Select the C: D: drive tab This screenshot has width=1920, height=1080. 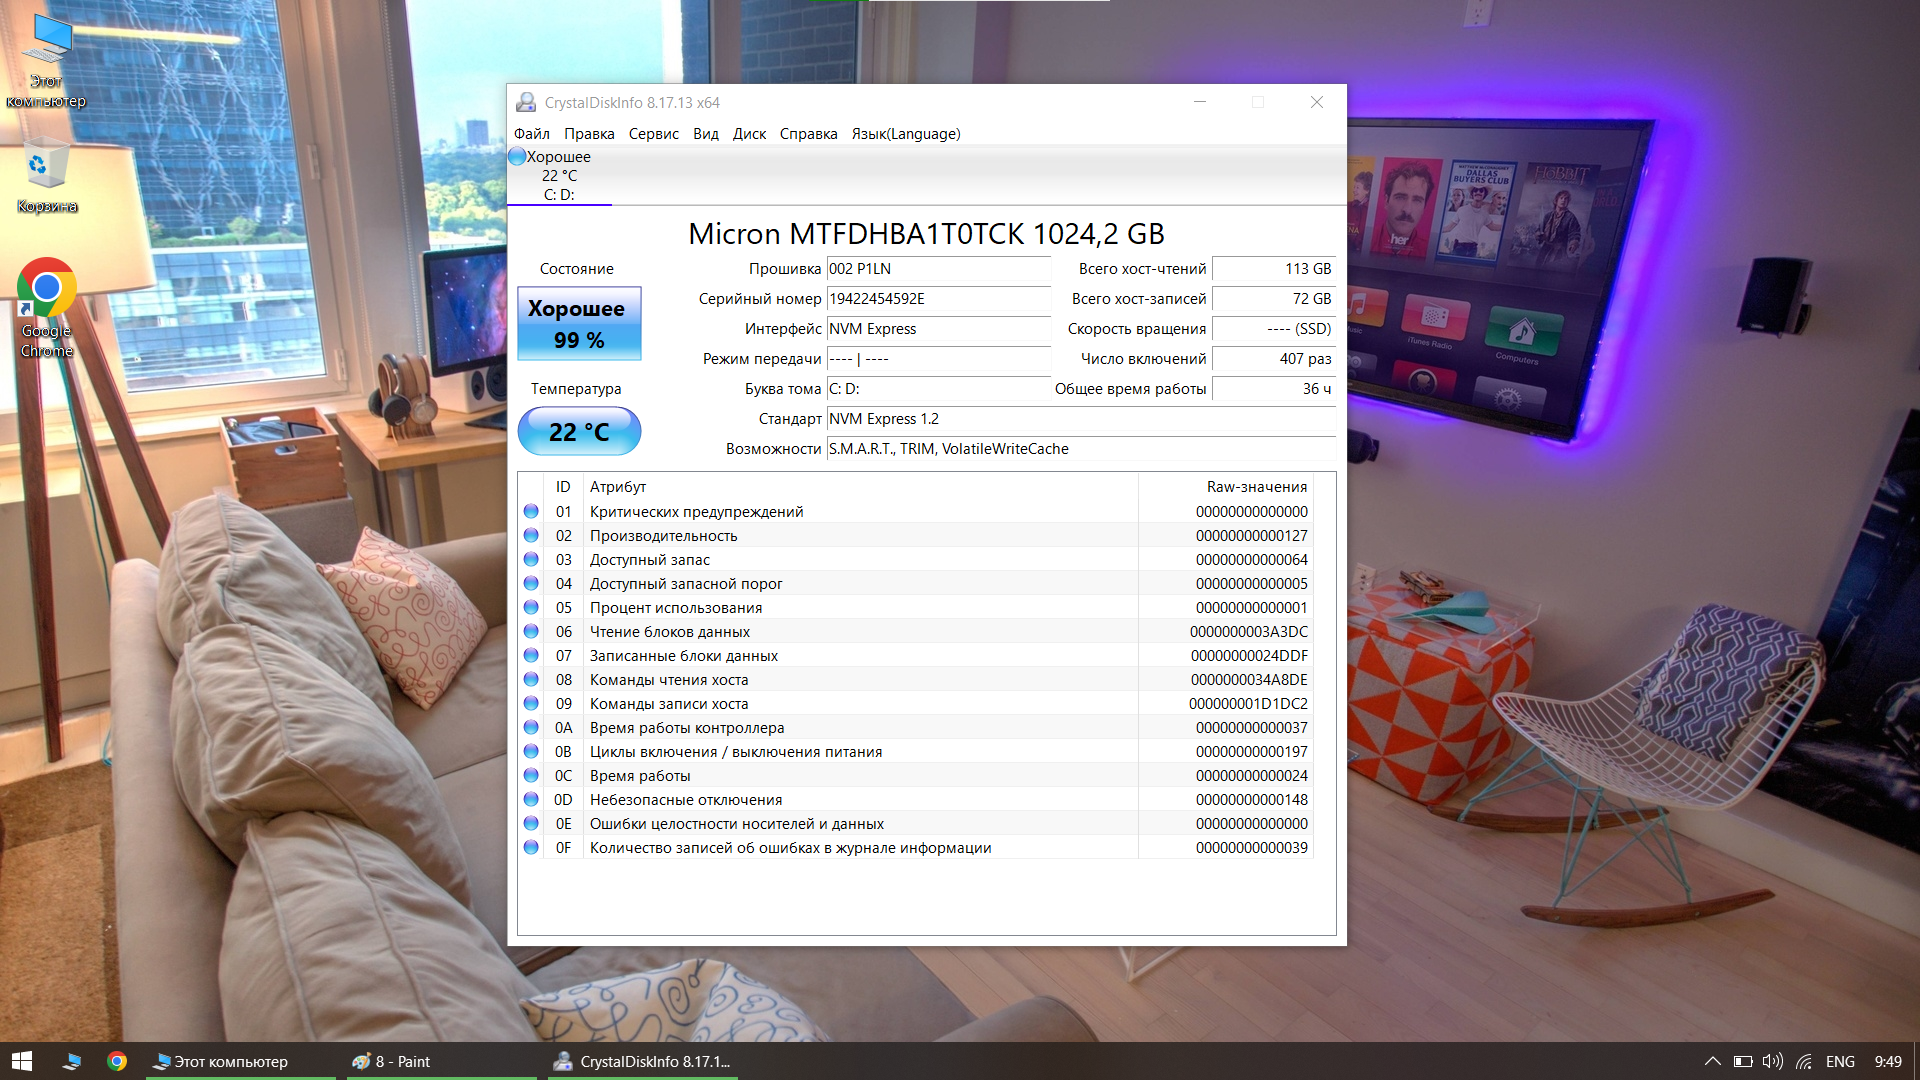[x=559, y=176]
